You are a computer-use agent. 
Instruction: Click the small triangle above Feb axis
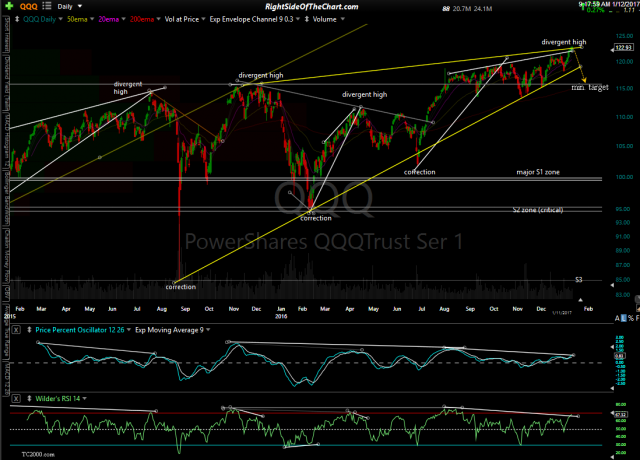[x=581, y=300]
